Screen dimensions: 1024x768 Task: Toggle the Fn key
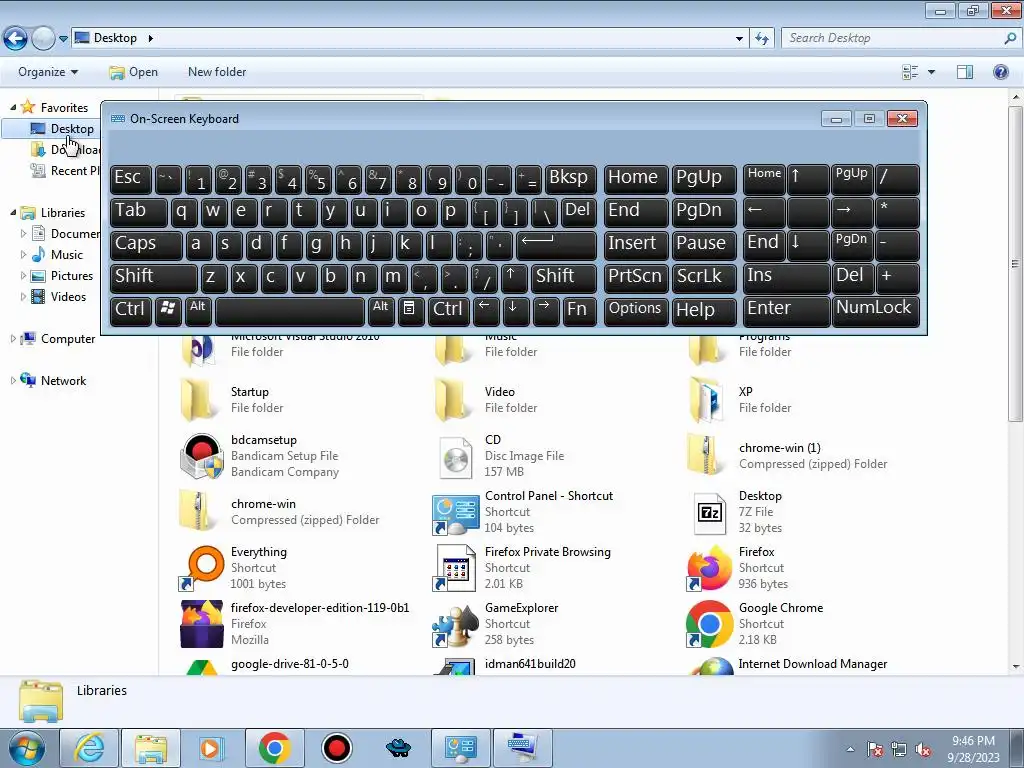[579, 310]
